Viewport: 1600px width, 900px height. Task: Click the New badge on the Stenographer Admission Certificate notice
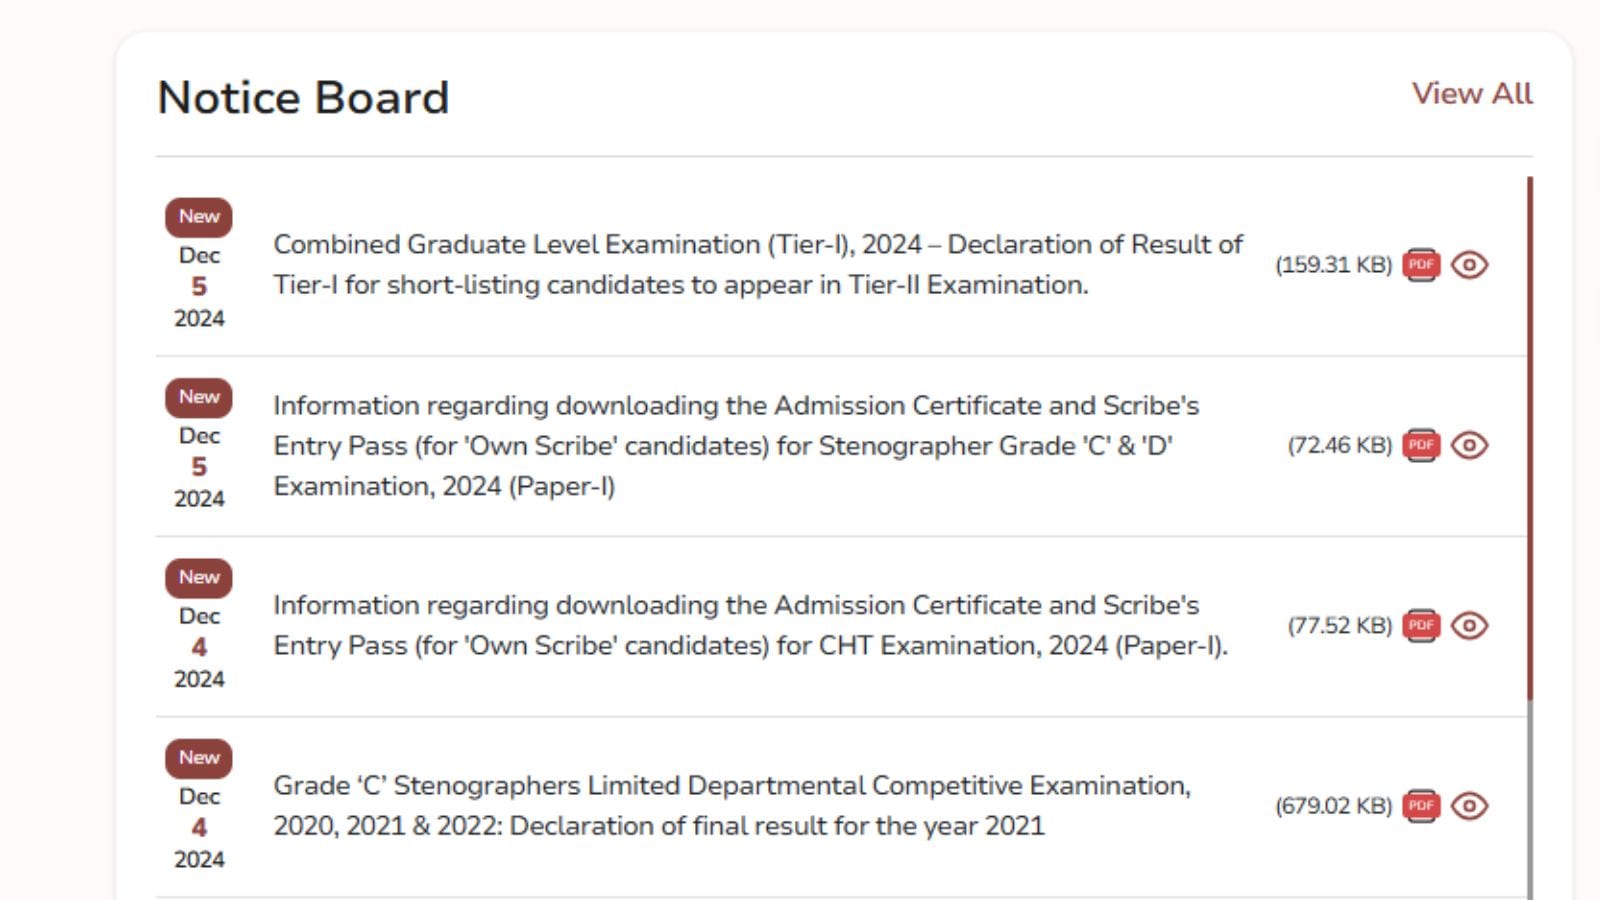coord(198,397)
